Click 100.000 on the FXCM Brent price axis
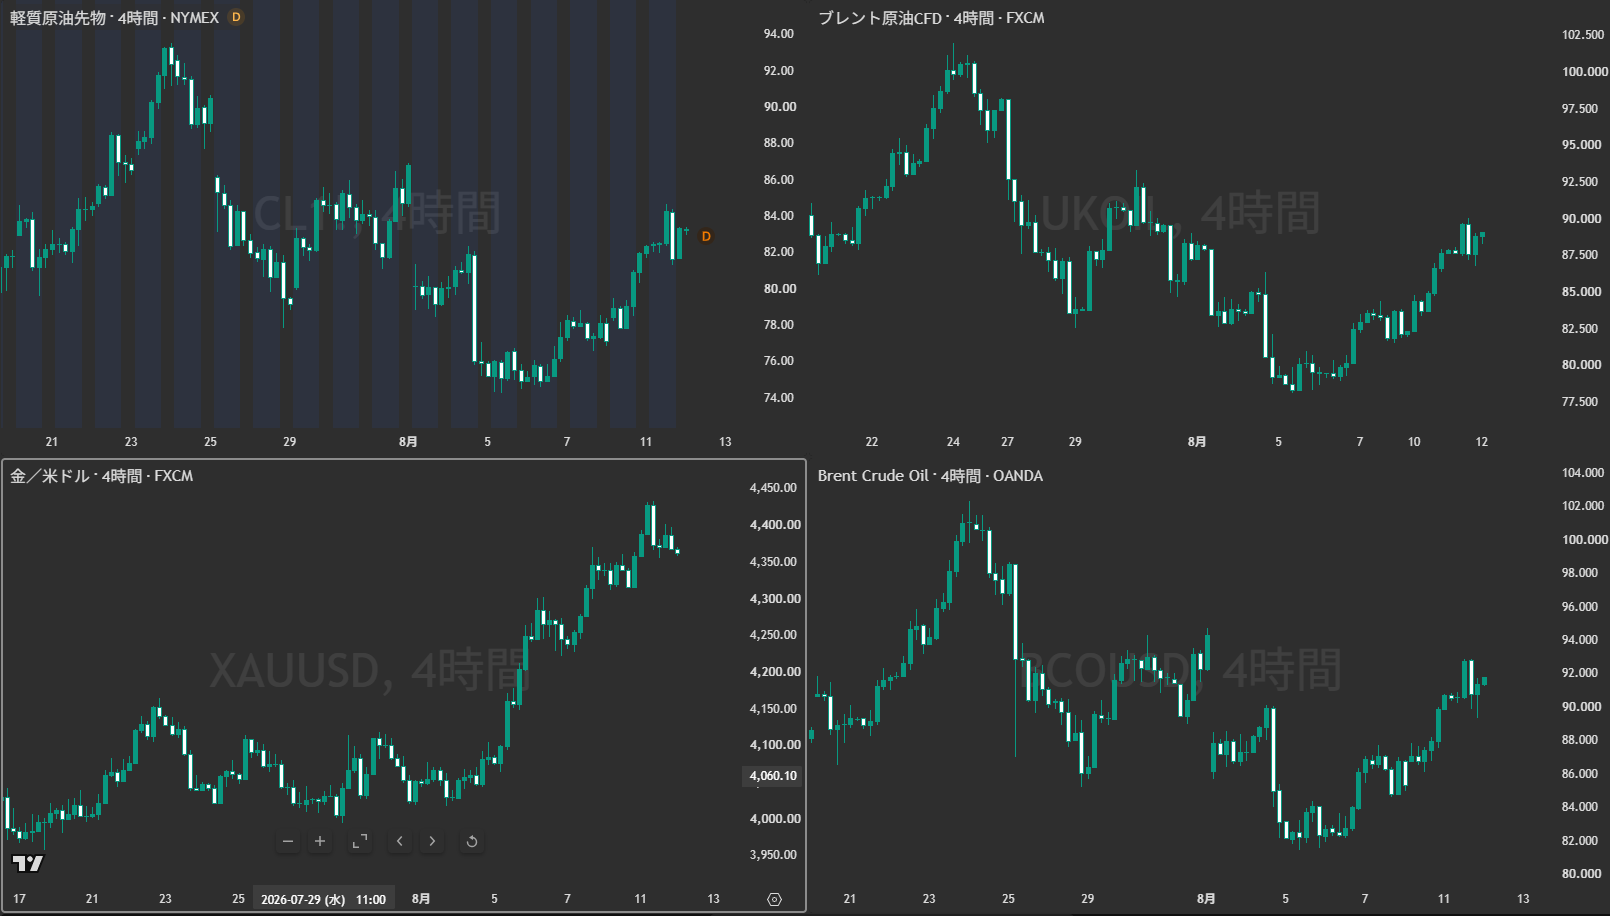 coord(1585,72)
